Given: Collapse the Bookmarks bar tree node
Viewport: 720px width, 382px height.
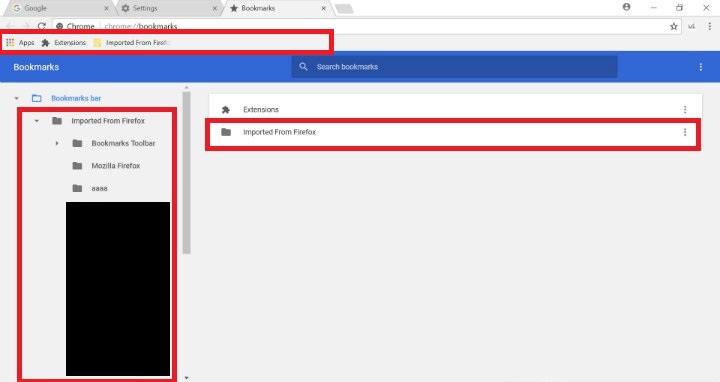Looking at the screenshot, I should [x=17, y=98].
